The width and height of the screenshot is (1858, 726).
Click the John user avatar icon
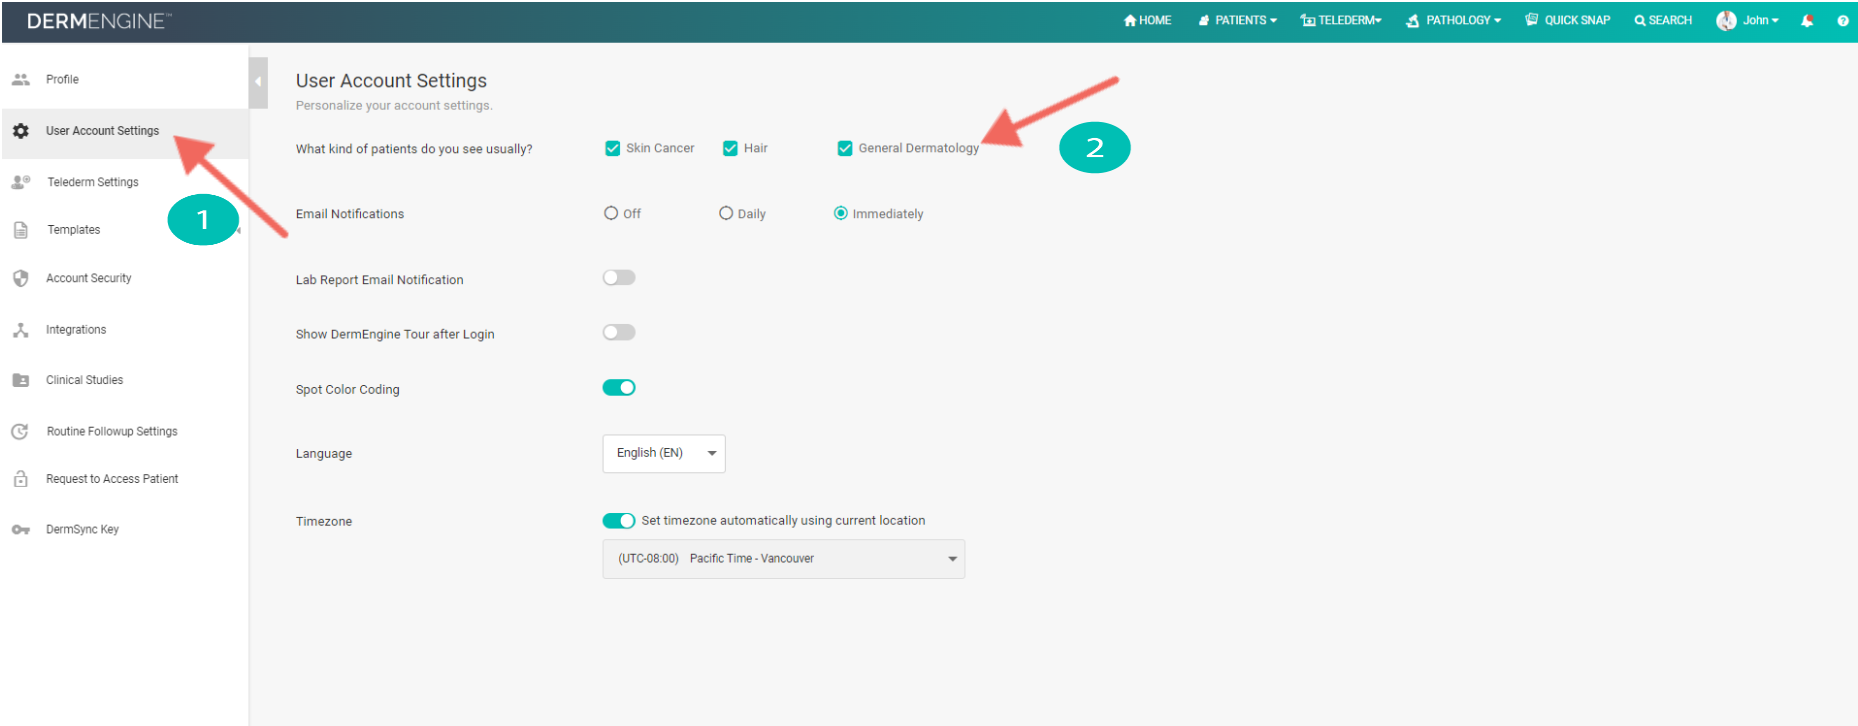(x=1726, y=20)
